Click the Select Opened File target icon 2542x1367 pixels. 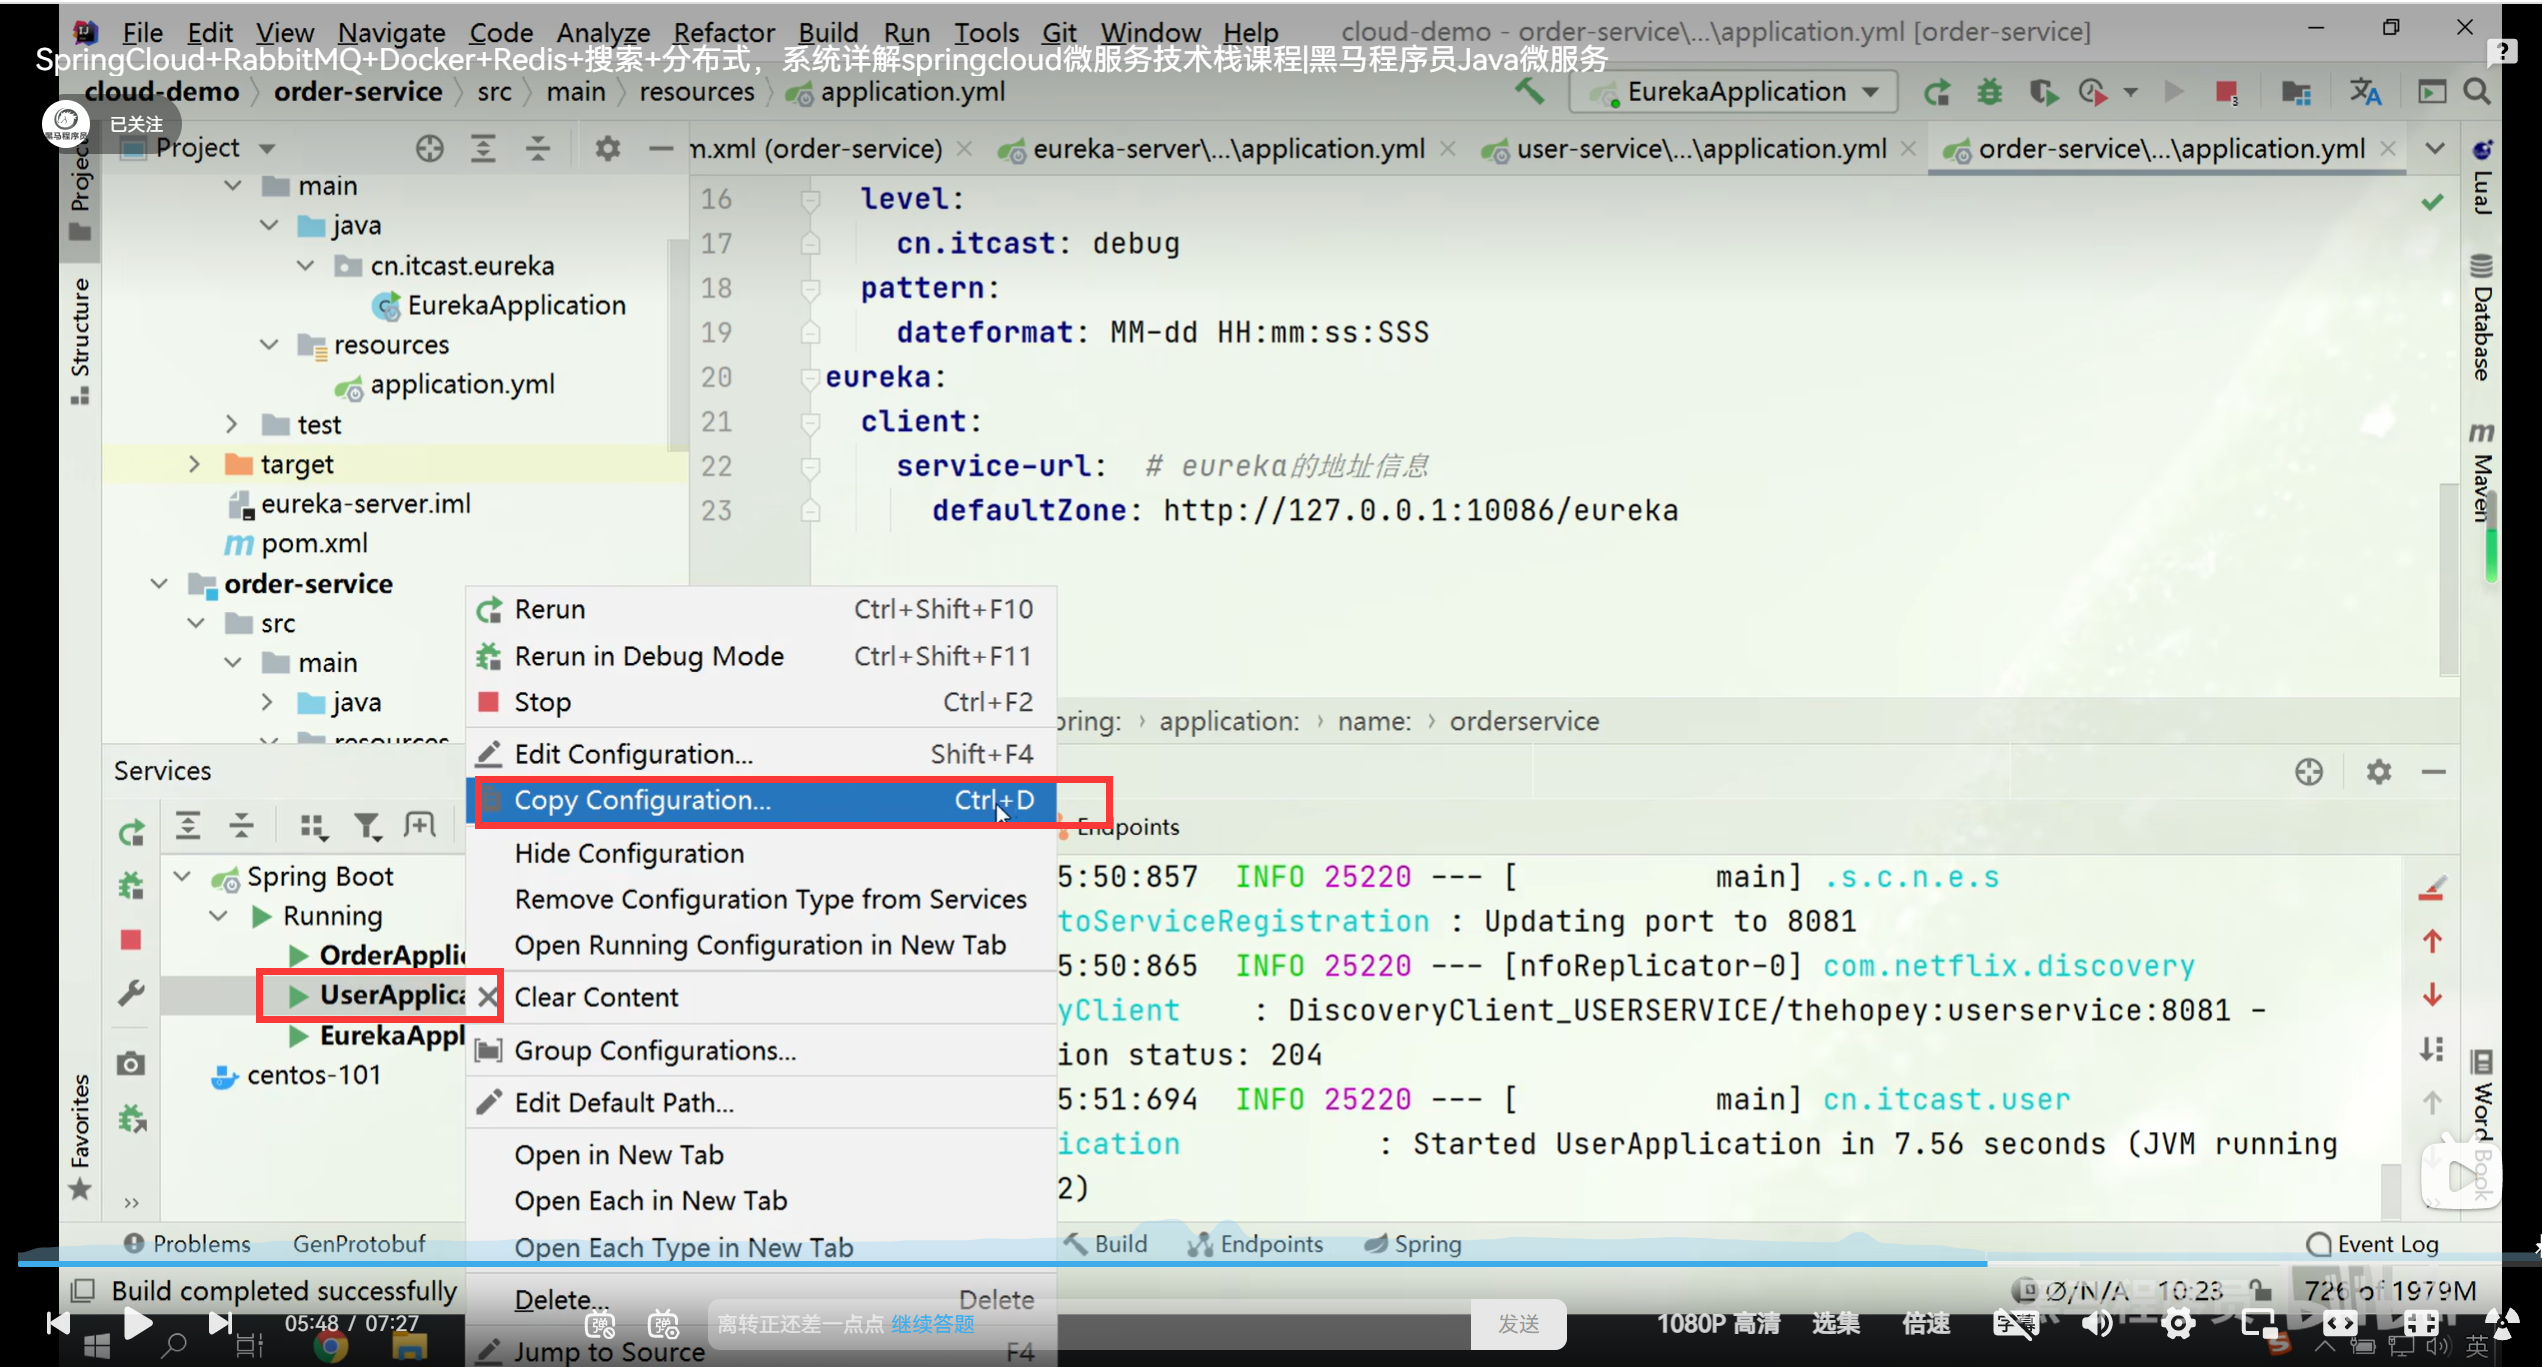(x=430, y=149)
